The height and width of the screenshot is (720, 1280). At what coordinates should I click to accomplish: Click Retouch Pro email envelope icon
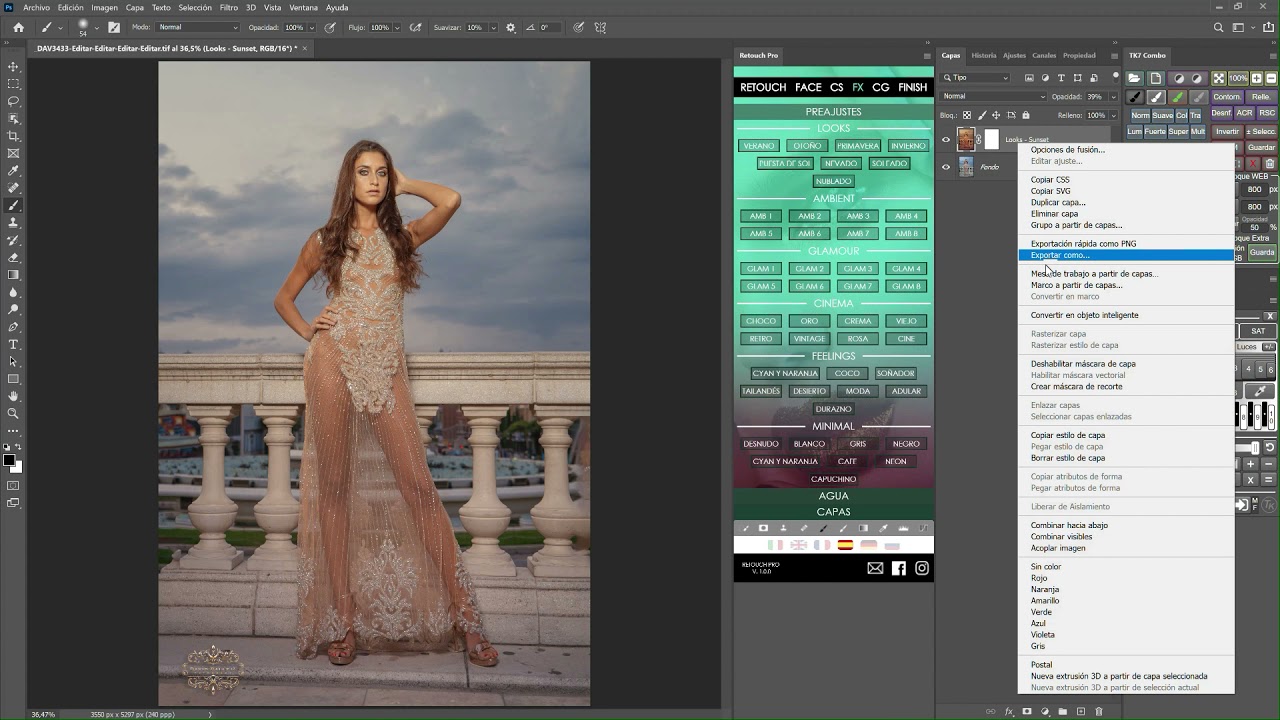tap(875, 568)
